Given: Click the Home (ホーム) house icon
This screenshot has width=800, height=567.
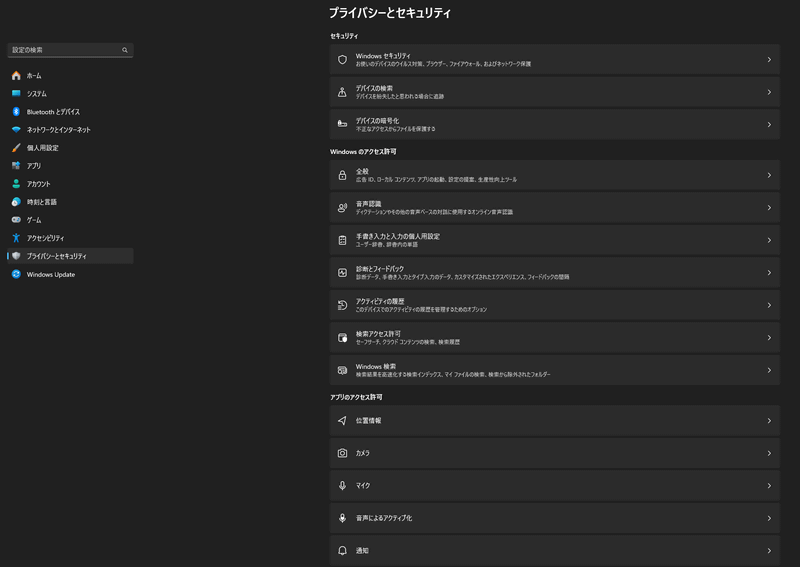Looking at the screenshot, I should pyautogui.click(x=16, y=76).
